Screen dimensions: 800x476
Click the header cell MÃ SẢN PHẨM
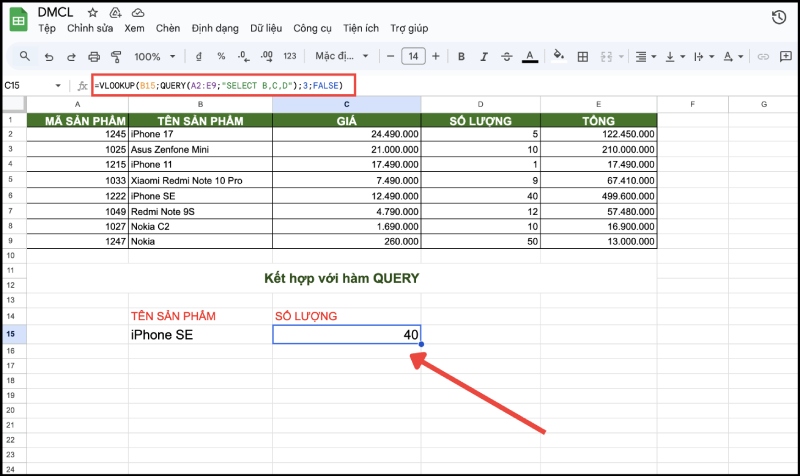pos(78,120)
